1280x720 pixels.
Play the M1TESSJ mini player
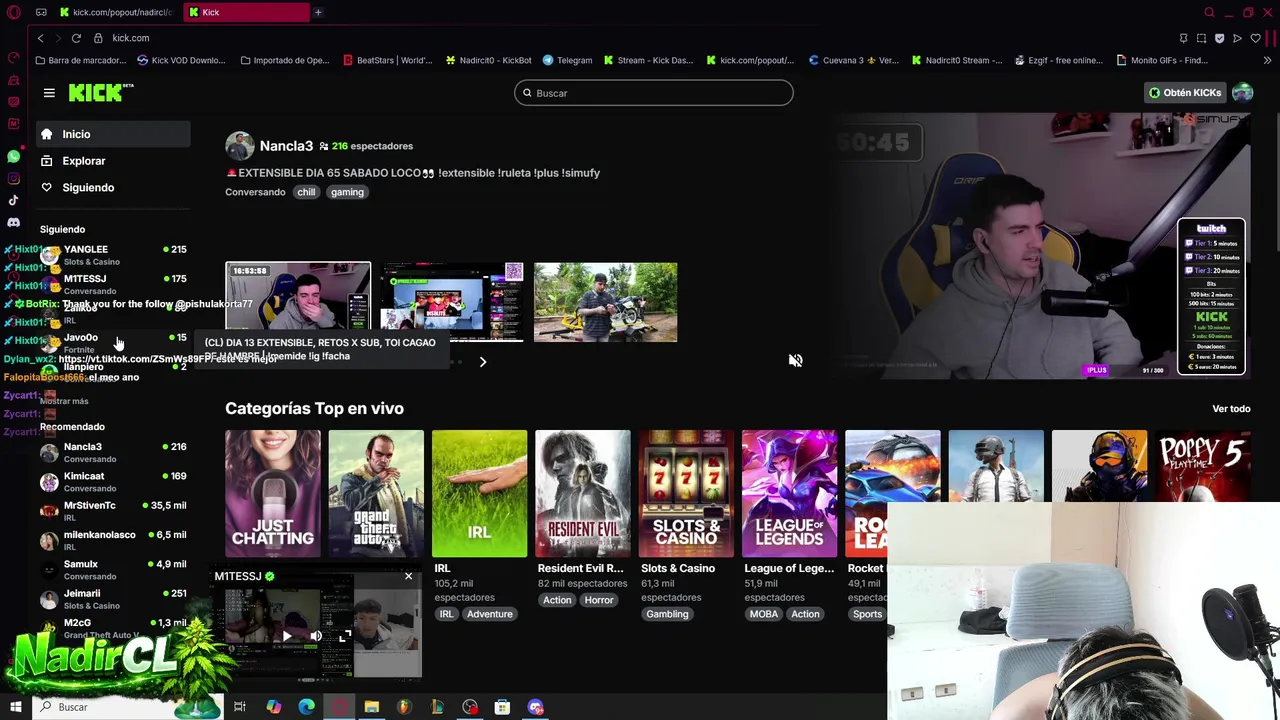tap(287, 636)
